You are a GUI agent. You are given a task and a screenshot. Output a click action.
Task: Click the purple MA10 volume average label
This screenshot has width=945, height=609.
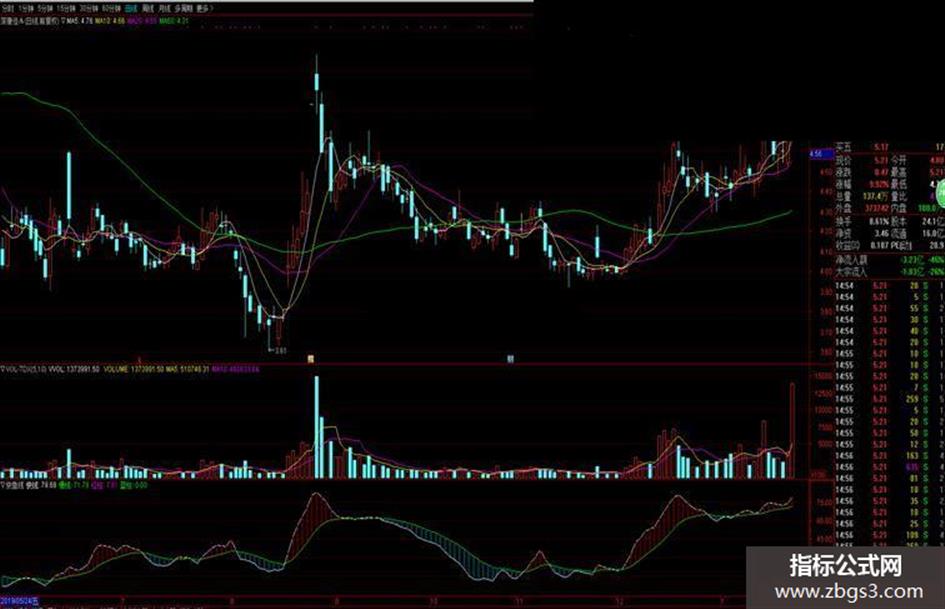click(x=235, y=368)
